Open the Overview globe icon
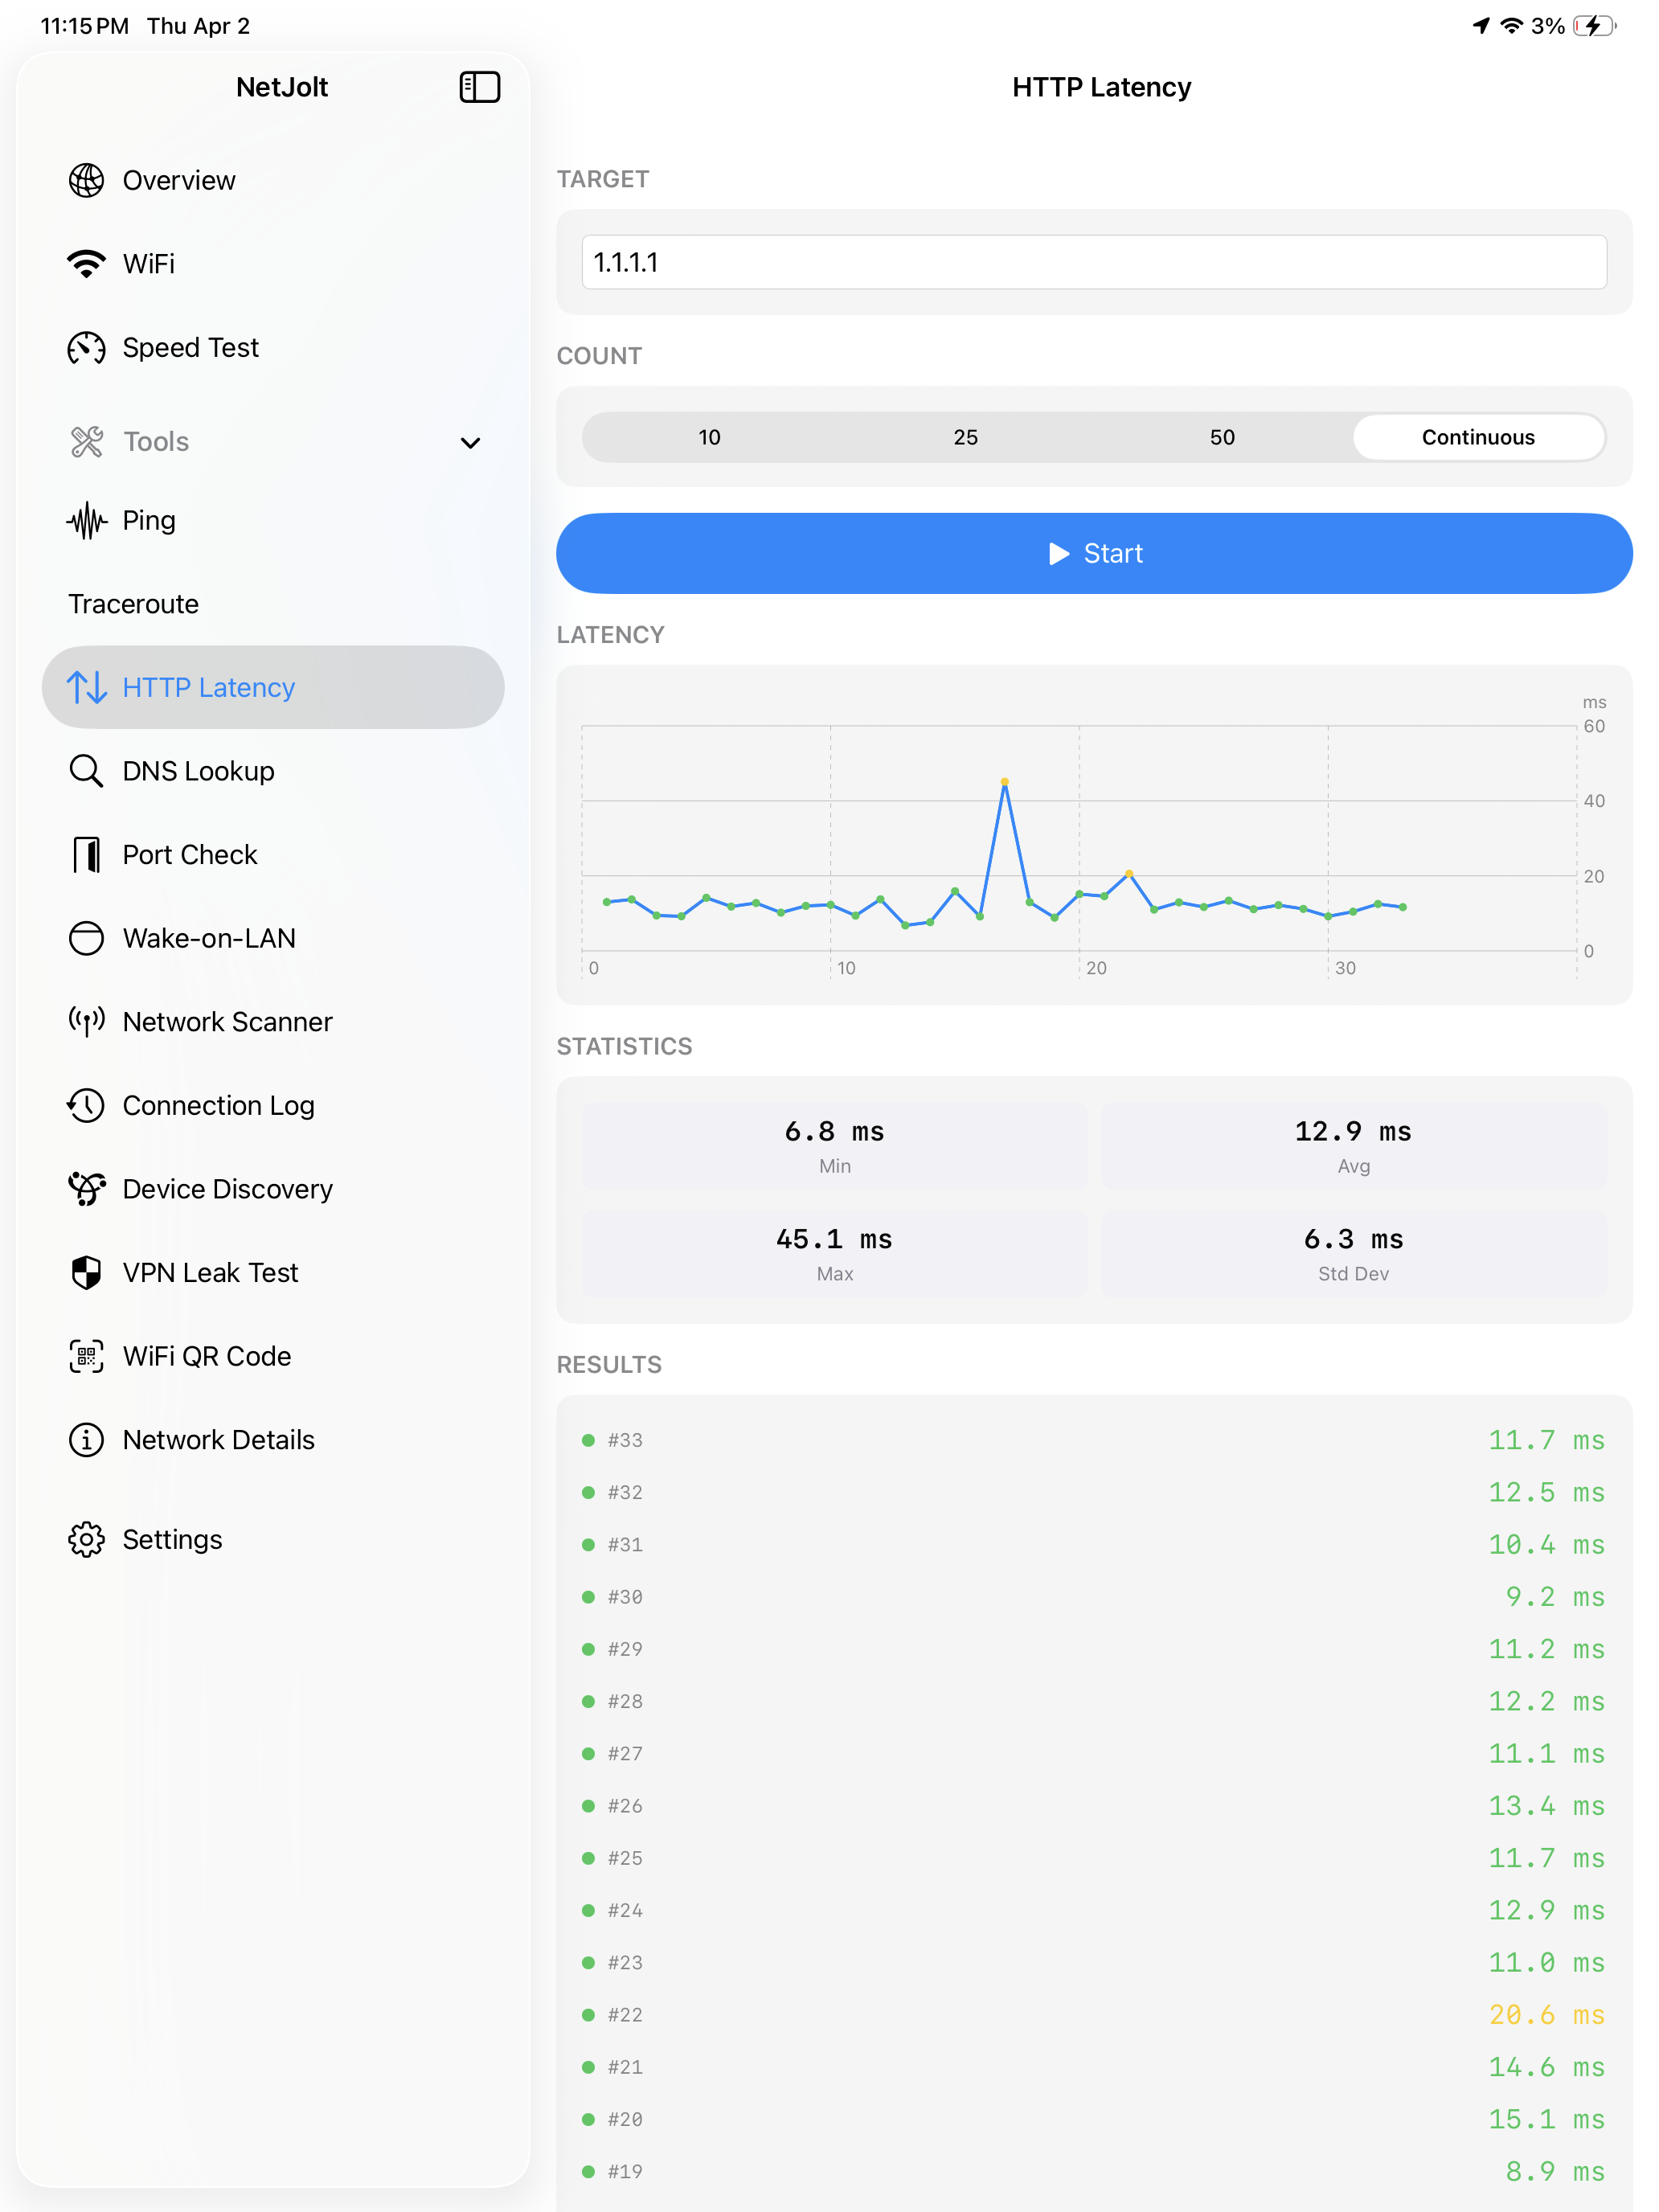Viewport: 1659px width, 2212px height. point(86,181)
